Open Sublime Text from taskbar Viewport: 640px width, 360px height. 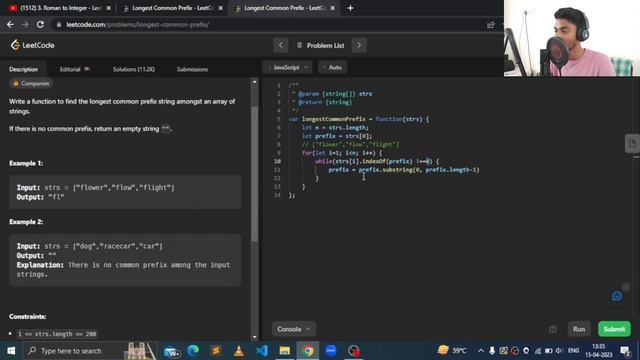click(216, 351)
